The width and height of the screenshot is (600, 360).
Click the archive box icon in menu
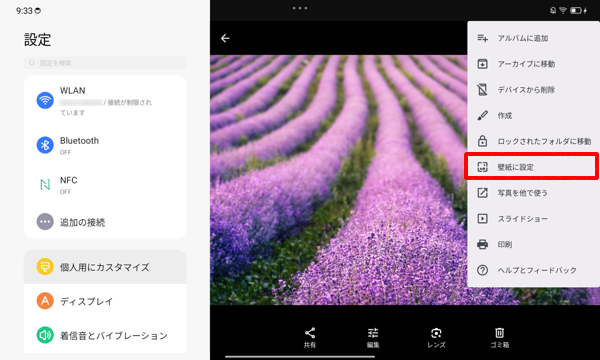click(483, 64)
